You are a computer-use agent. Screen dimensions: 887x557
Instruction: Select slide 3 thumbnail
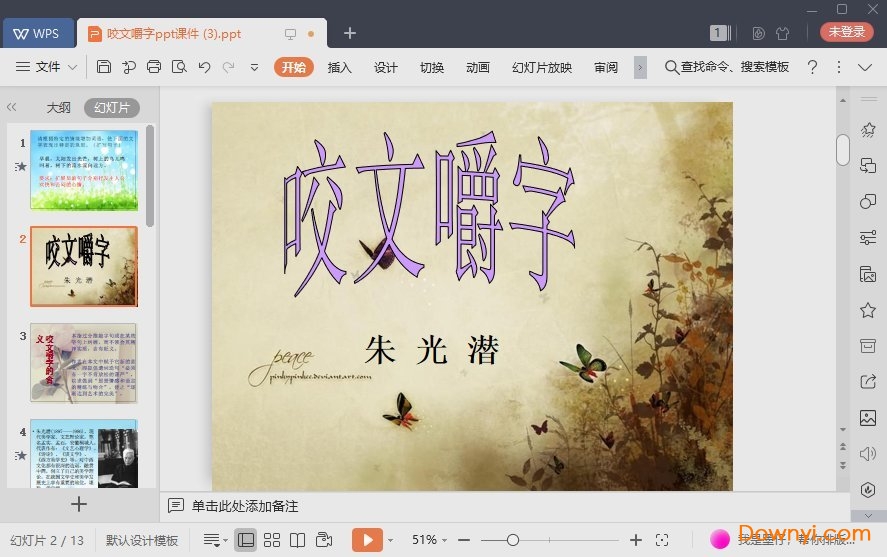click(84, 362)
